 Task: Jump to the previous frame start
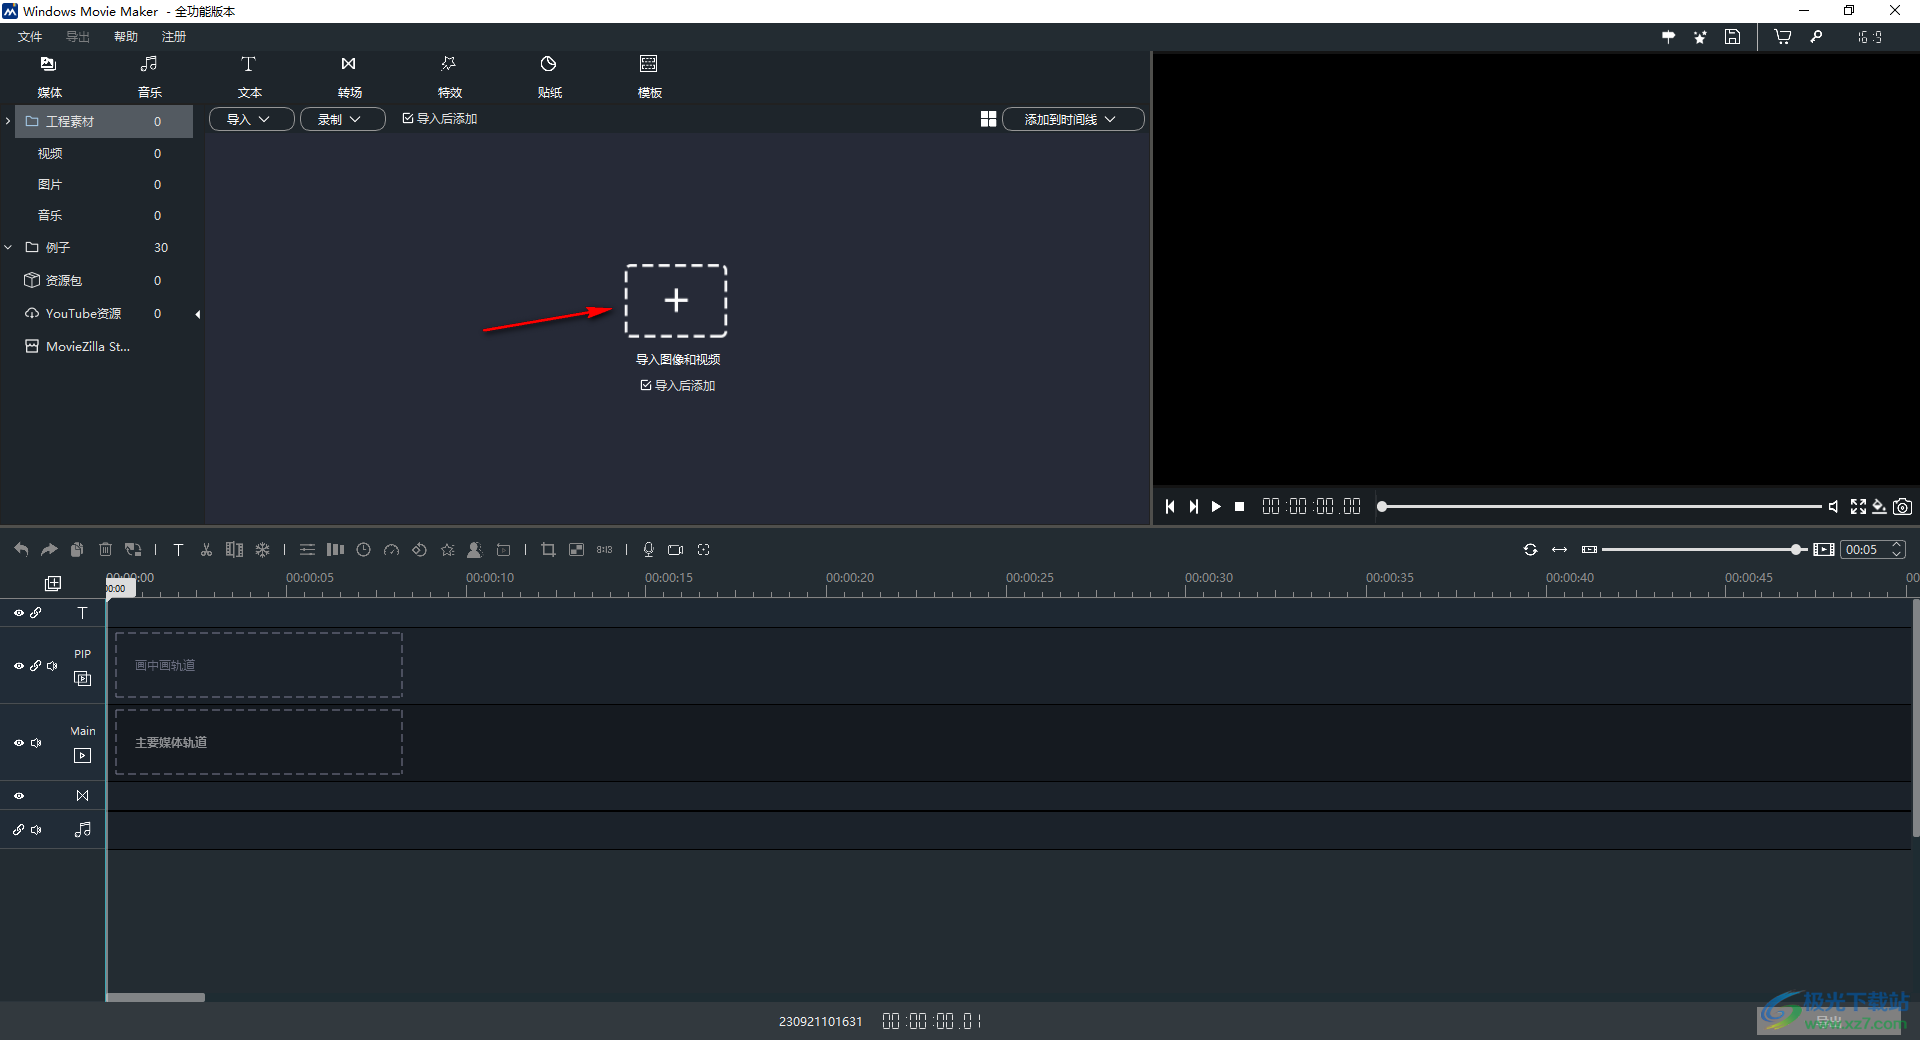pyautogui.click(x=1170, y=507)
